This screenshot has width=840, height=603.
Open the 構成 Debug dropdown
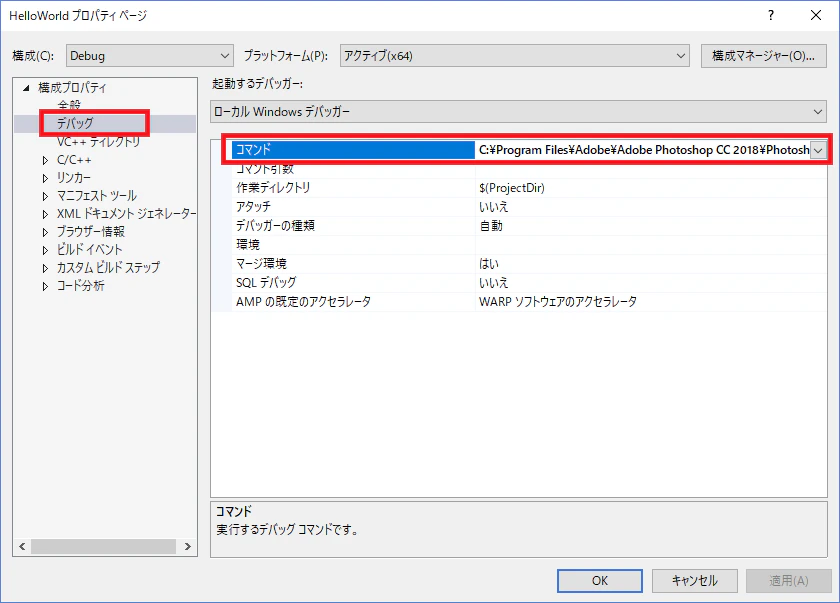[x=149, y=56]
